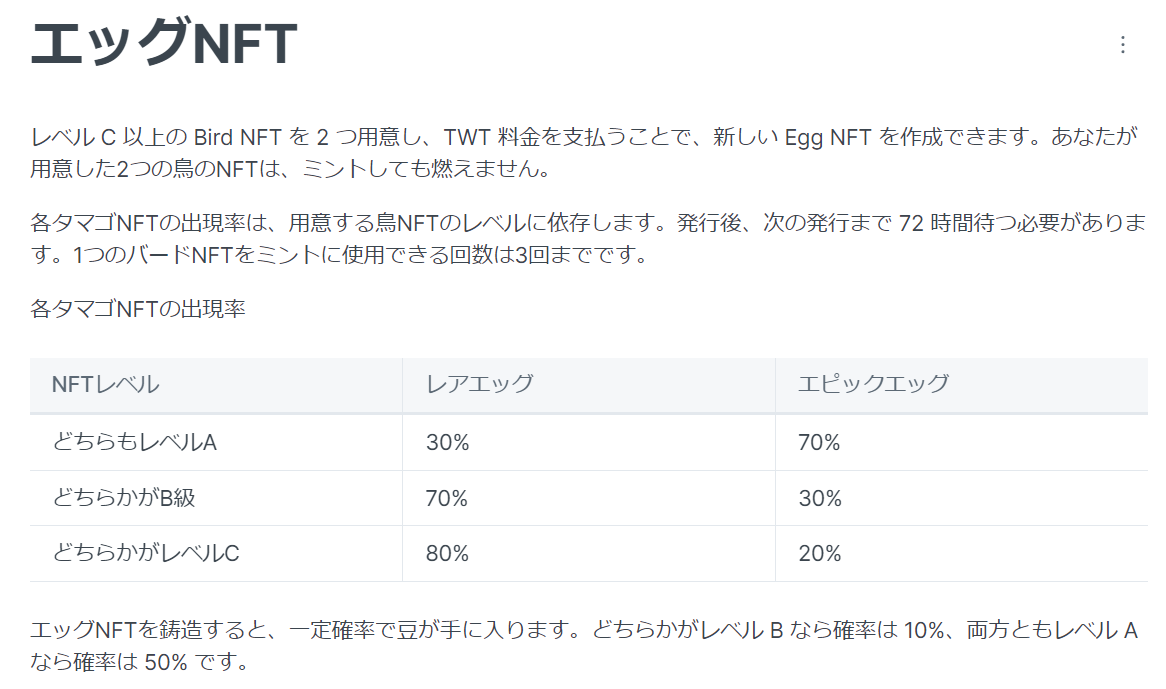Click the どちらかがB級 row label
The image size is (1166, 689).
pos(123,498)
